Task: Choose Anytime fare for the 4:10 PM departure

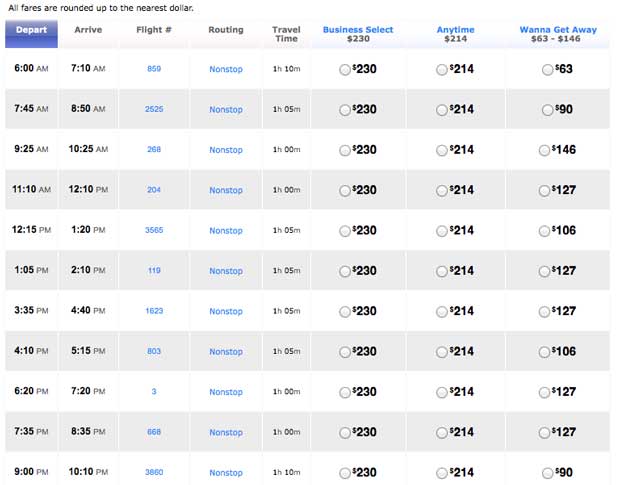Action: pos(442,352)
